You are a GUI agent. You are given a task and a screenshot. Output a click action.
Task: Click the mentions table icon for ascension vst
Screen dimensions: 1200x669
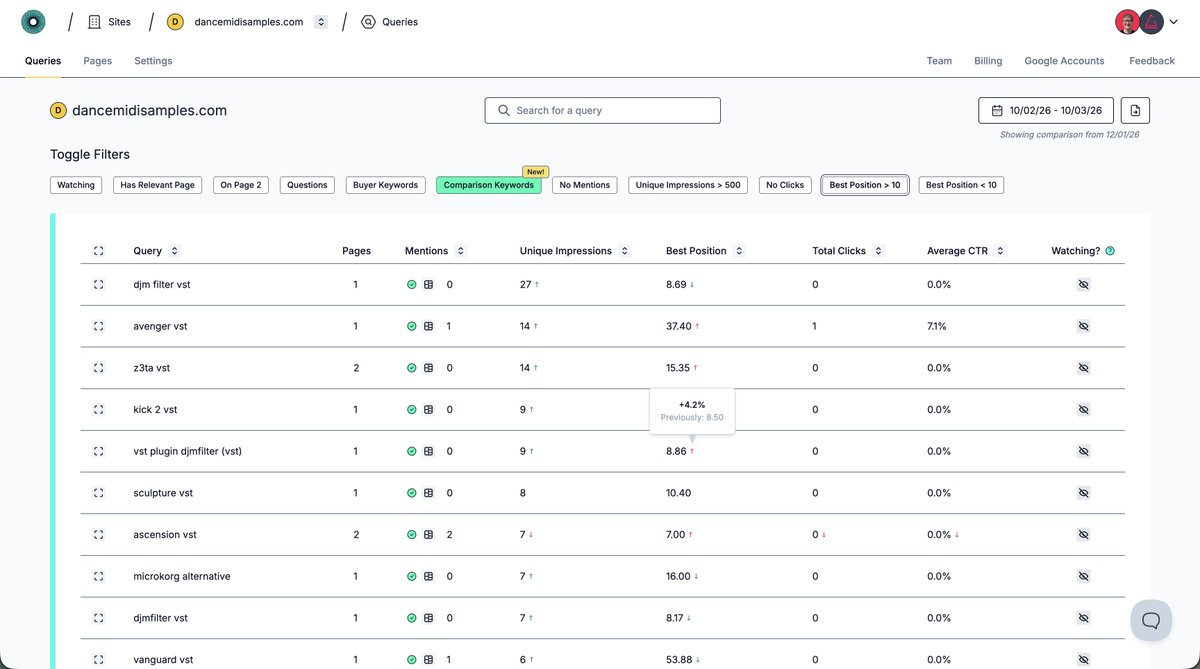click(428, 535)
